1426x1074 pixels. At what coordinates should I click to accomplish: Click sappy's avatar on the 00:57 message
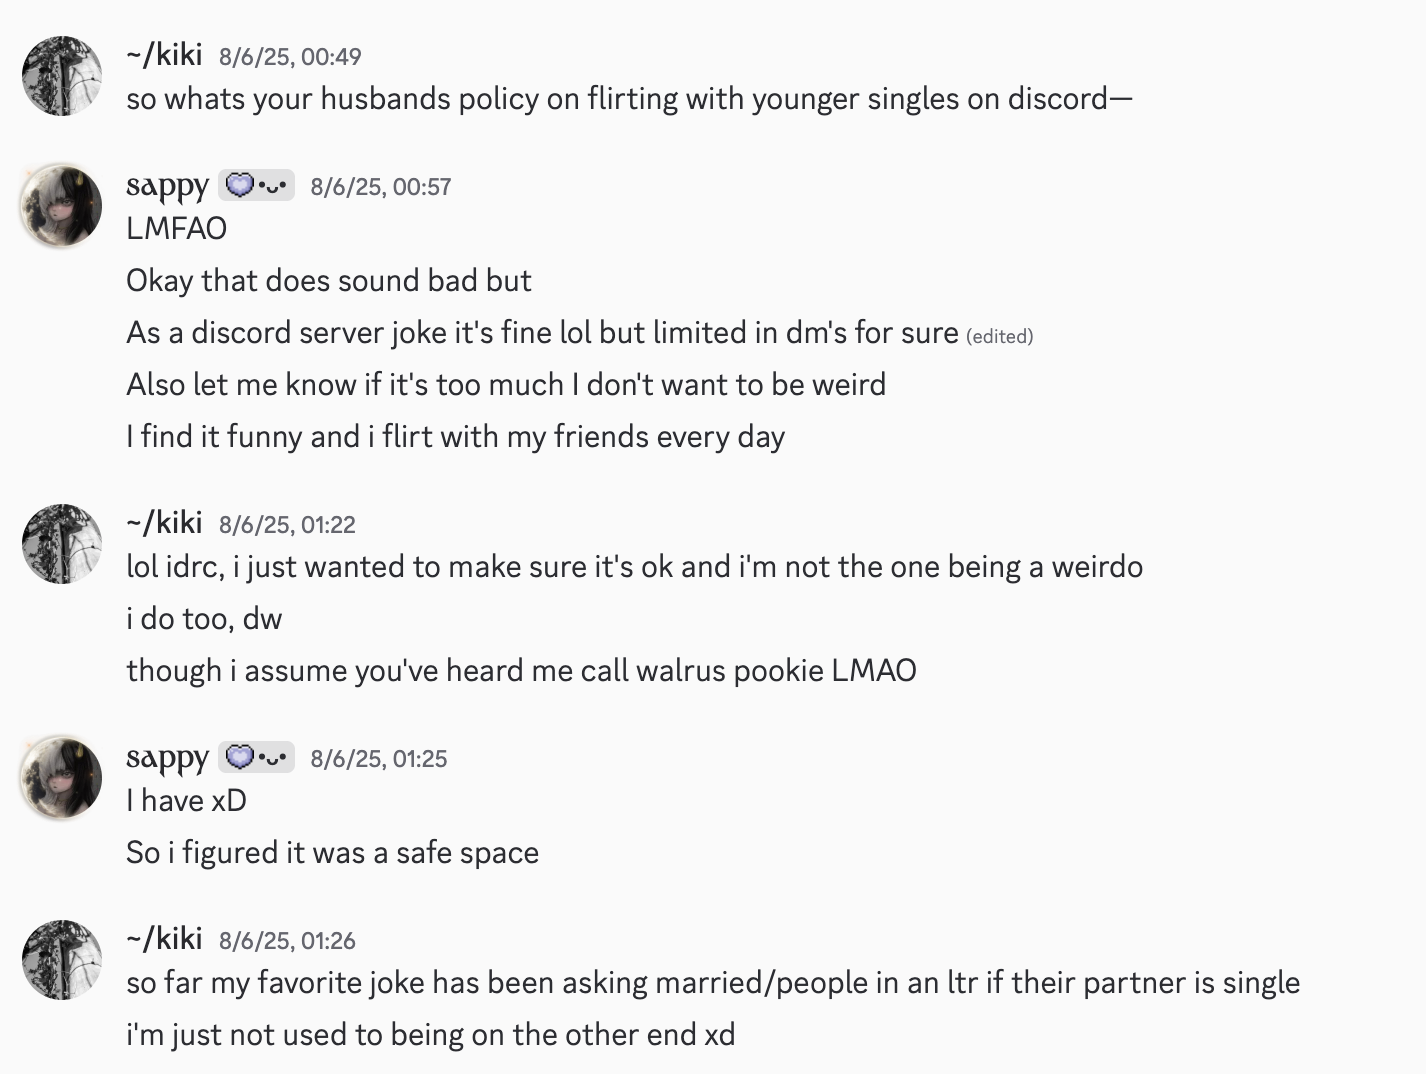62,206
